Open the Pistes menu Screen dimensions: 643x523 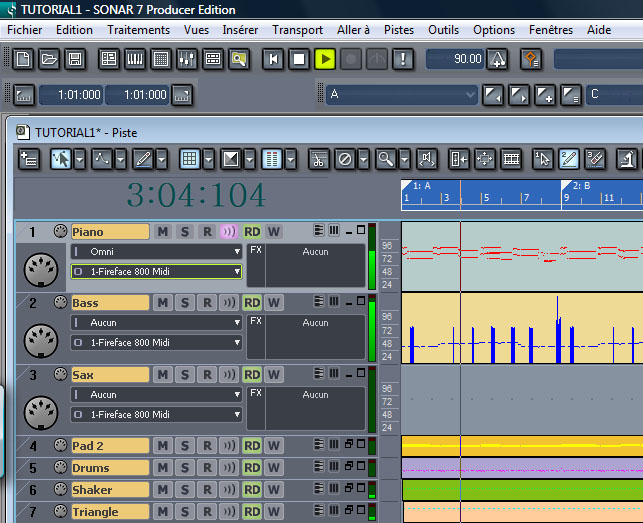point(399,30)
